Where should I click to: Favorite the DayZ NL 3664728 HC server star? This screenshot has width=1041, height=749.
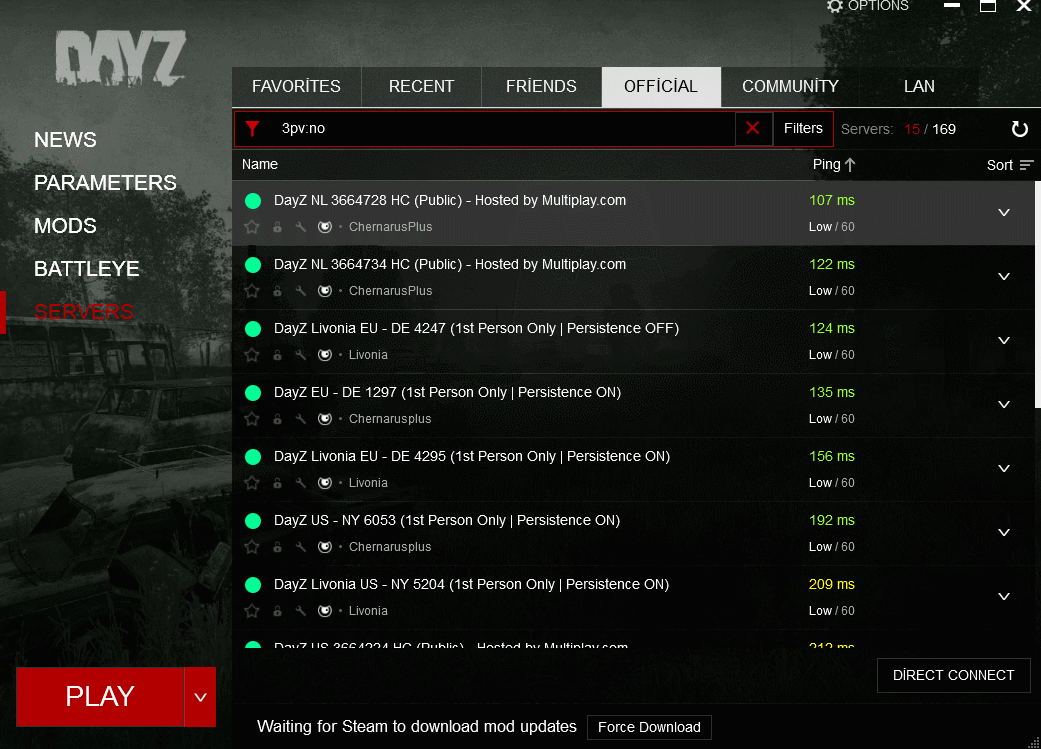pyautogui.click(x=252, y=227)
